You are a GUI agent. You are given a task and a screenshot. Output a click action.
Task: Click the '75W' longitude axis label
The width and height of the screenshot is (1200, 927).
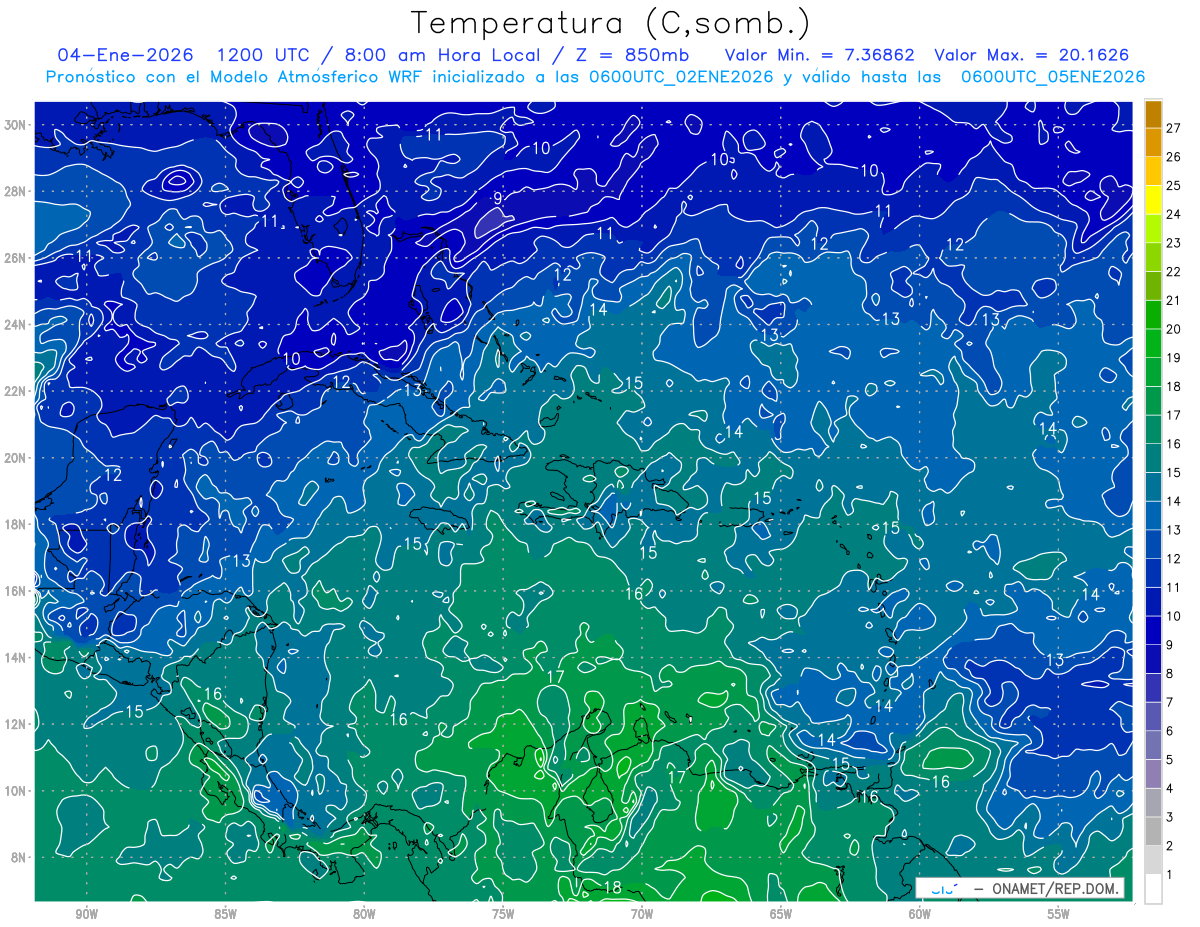point(503,914)
